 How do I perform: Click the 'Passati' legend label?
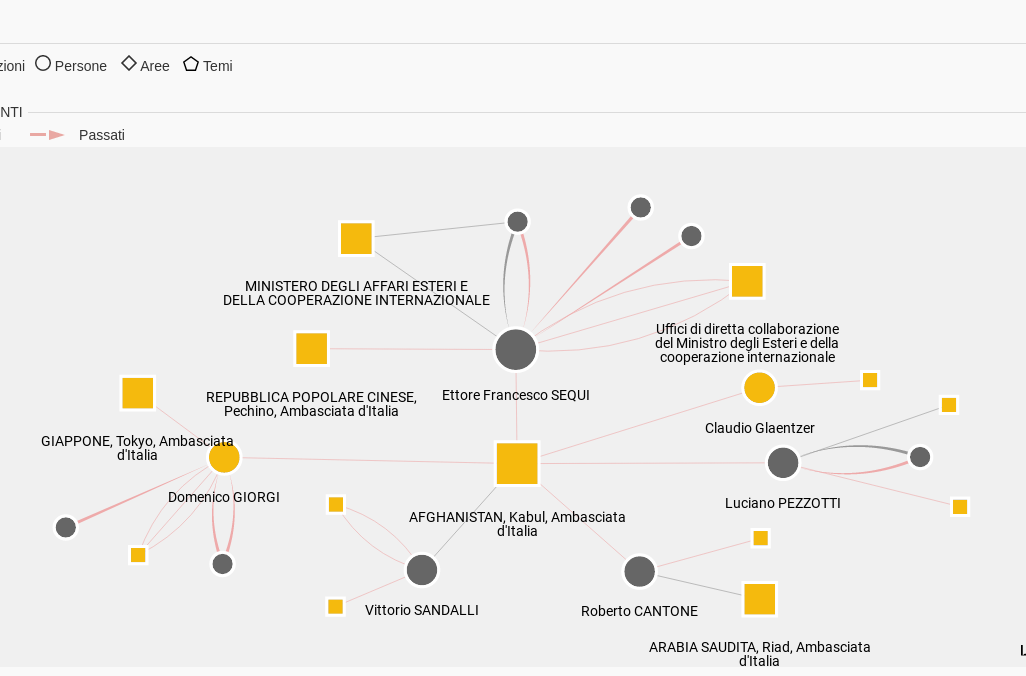click(101, 135)
